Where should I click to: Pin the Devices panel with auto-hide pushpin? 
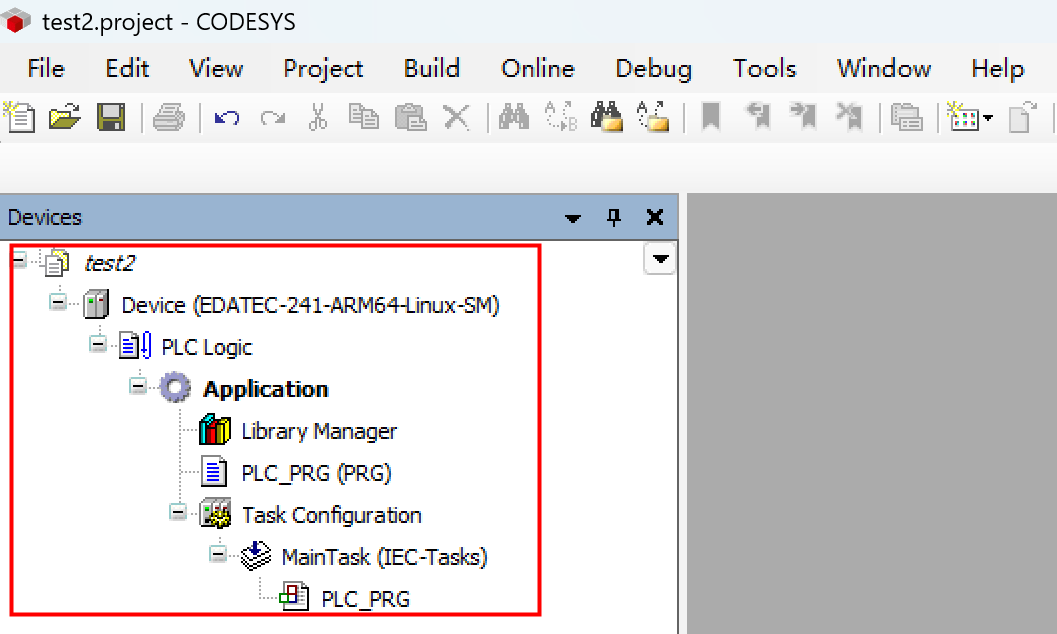coord(614,218)
